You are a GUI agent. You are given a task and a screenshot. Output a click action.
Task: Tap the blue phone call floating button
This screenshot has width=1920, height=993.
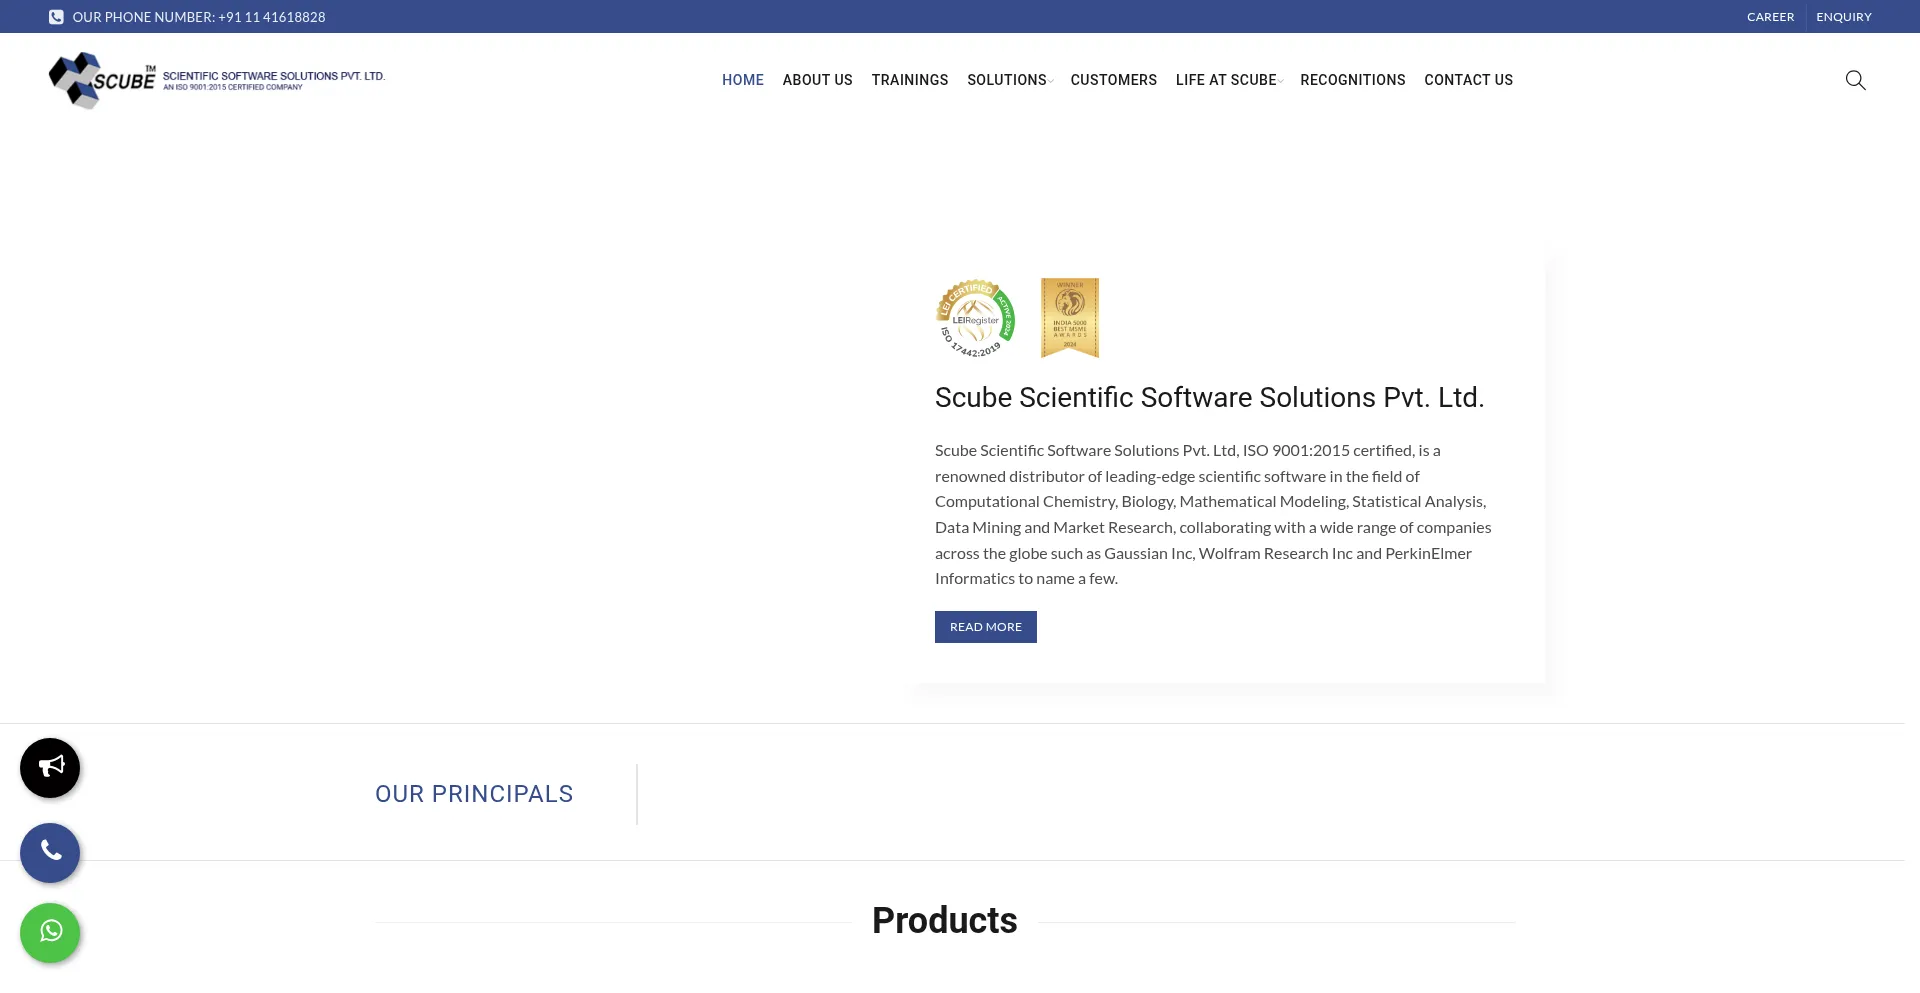(x=50, y=853)
